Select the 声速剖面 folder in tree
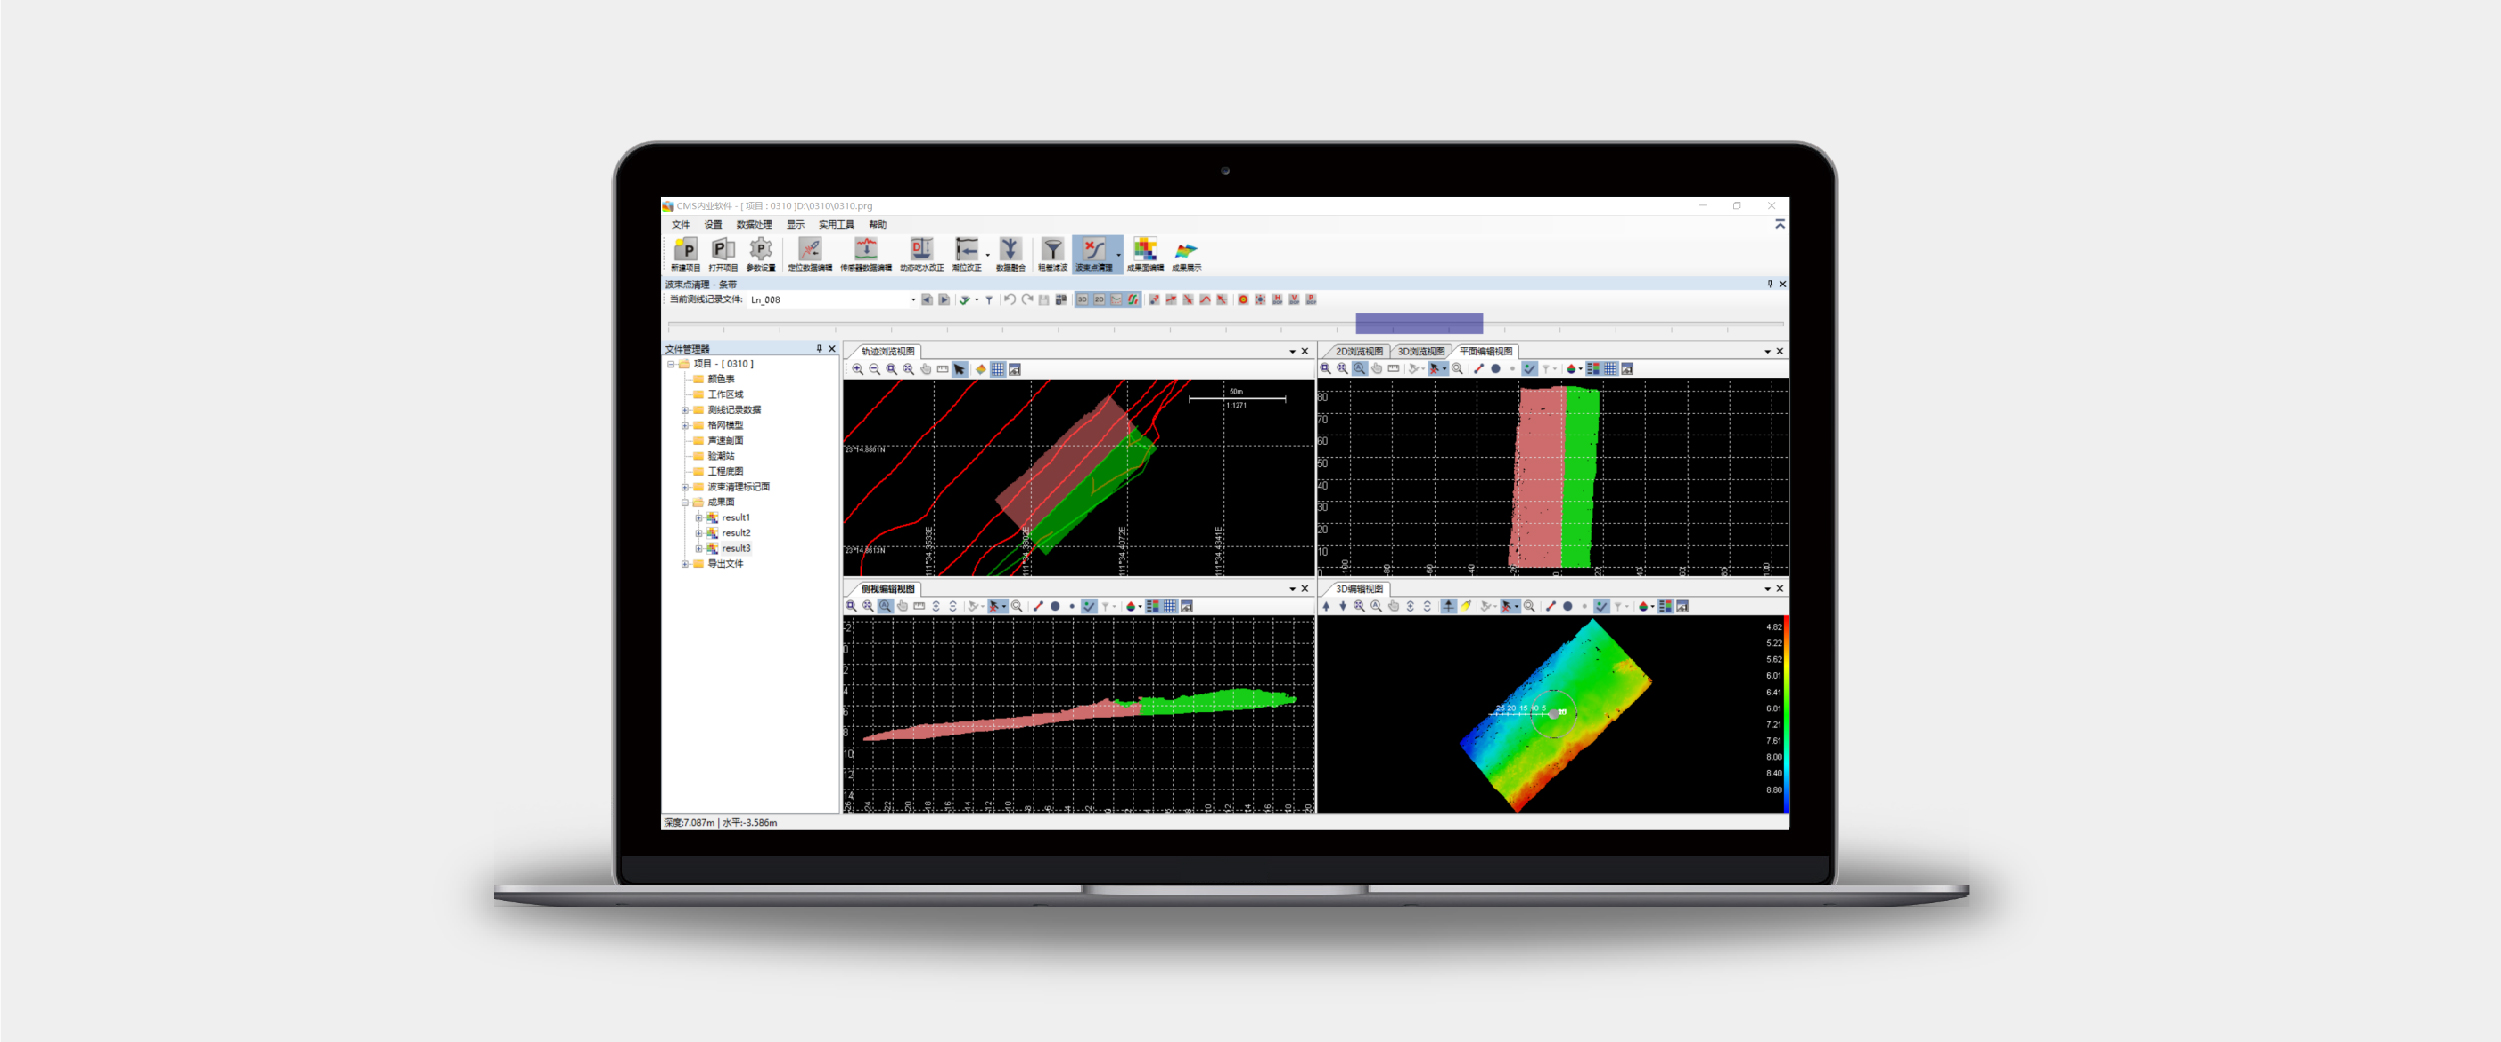Image resolution: width=2501 pixels, height=1042 pixels. coord(725,441)
